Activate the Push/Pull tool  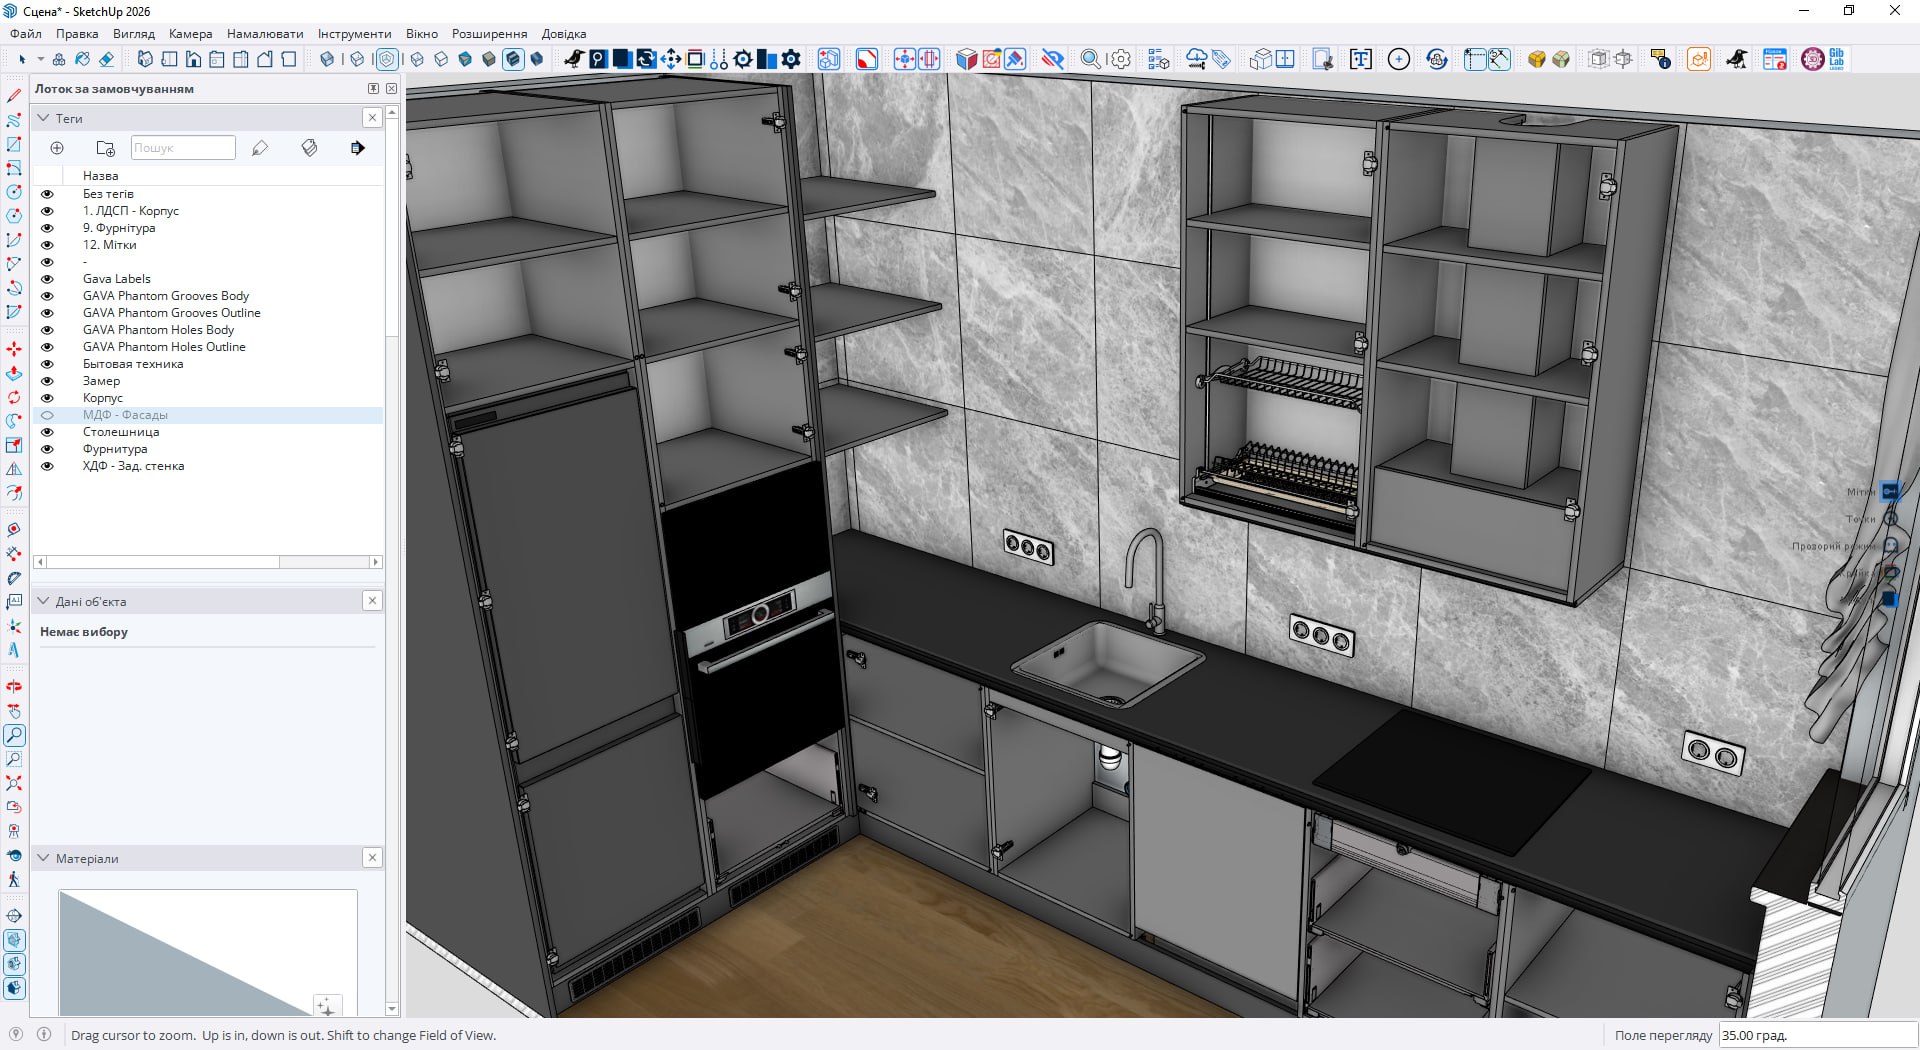14,373
